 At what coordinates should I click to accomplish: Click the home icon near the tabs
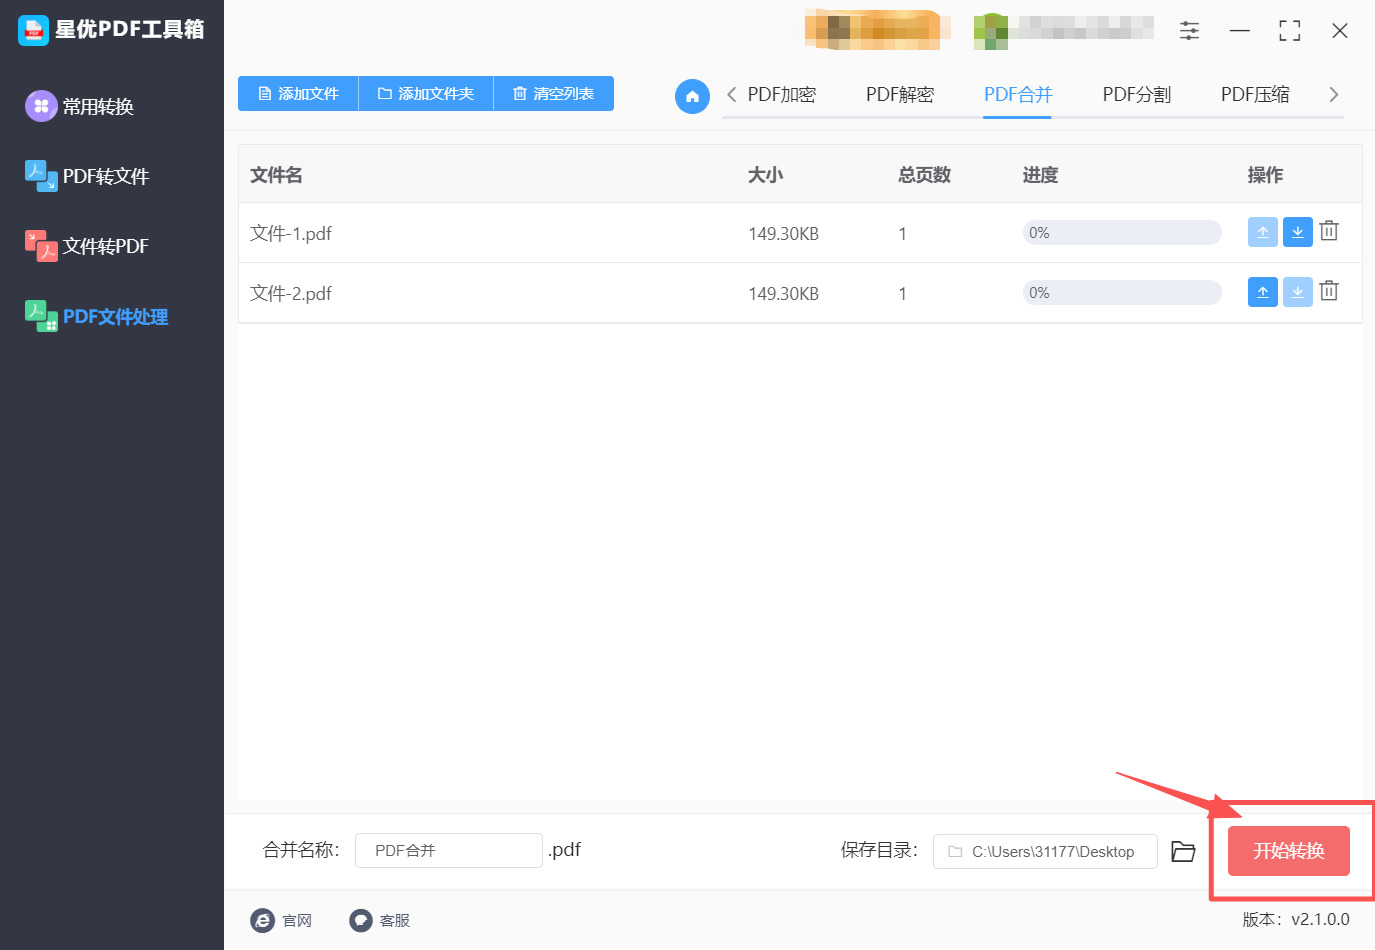692,96
